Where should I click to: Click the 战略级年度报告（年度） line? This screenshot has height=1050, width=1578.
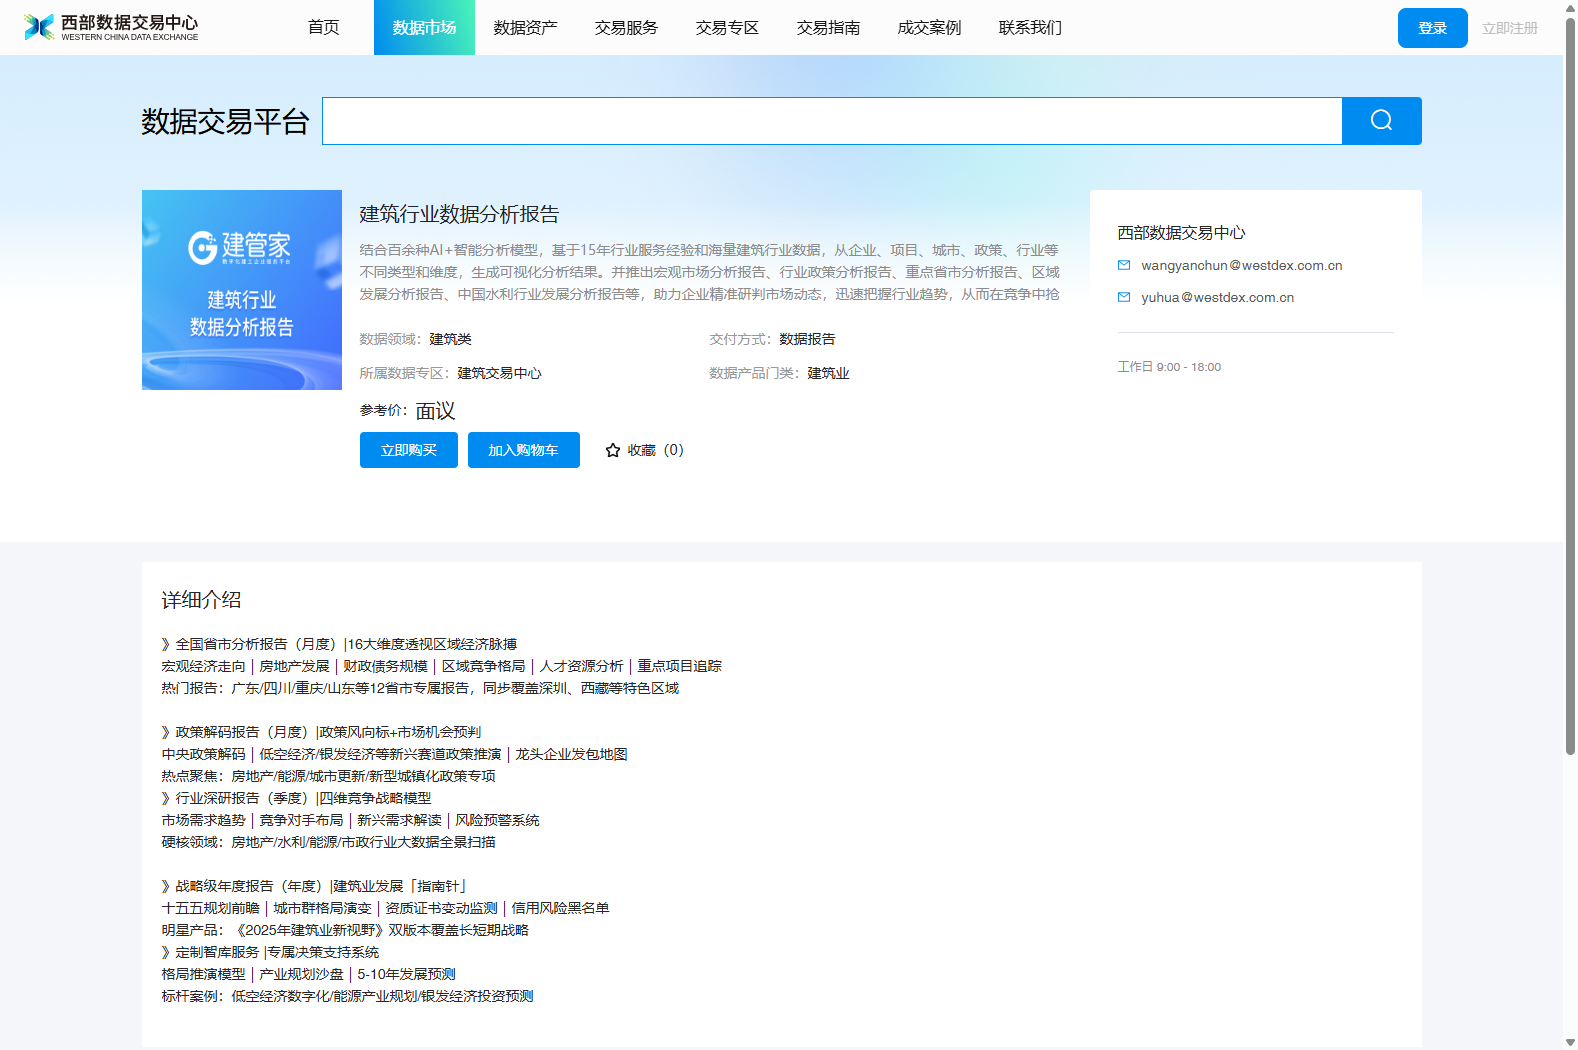(314, 886)
